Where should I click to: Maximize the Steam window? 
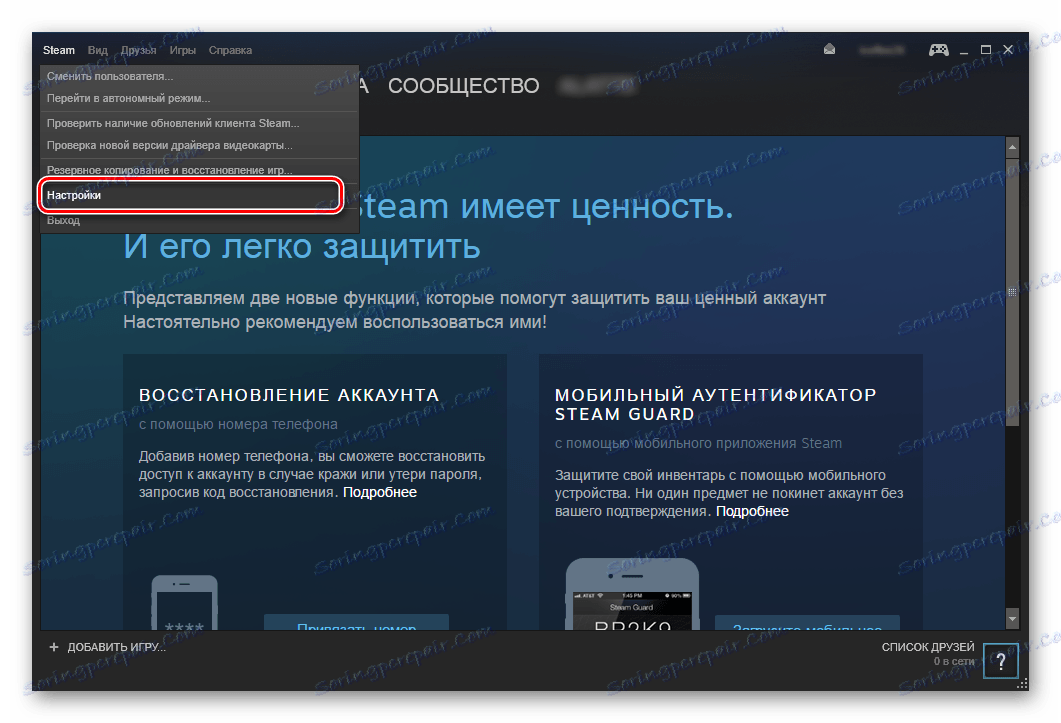986,50
